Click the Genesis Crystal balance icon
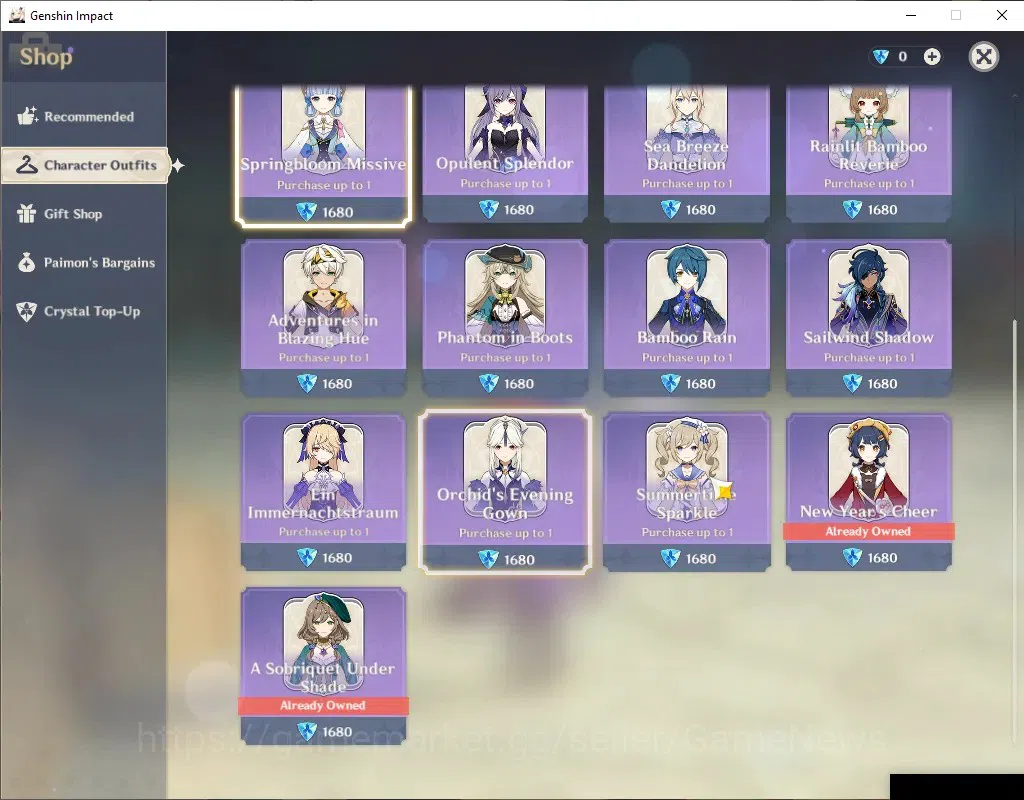This screenshot has width=1024, height=800. 881,57
